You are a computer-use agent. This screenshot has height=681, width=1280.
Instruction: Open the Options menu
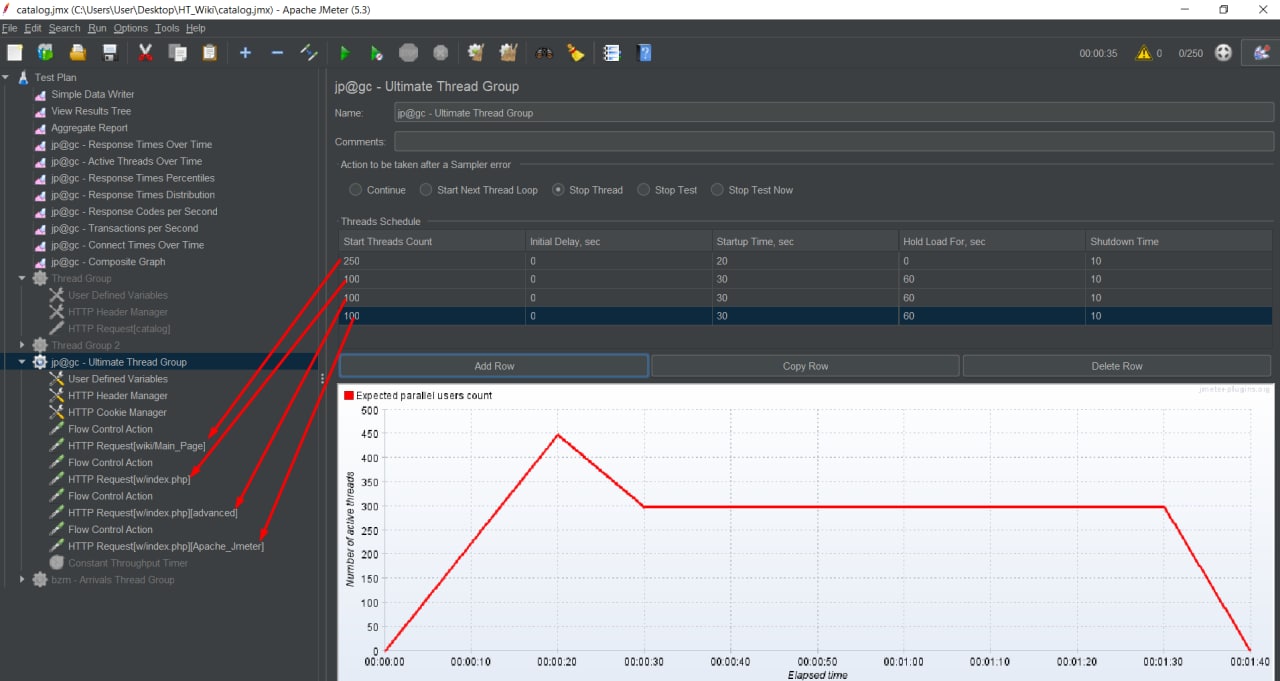point(131,28)
